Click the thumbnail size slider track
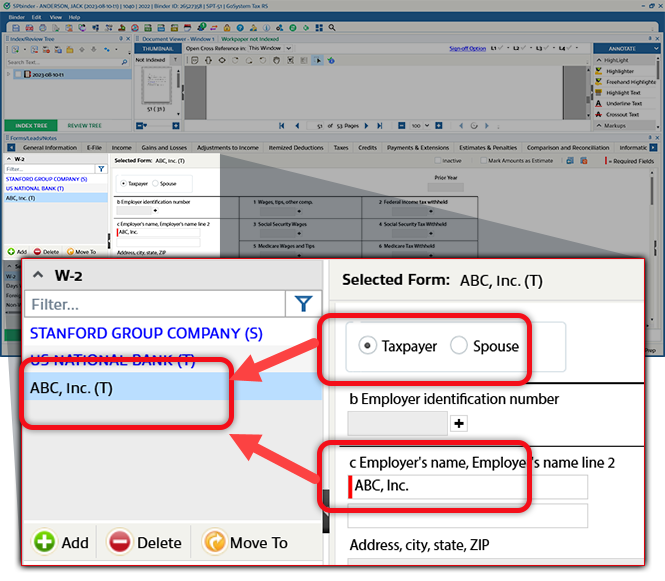 tap(159, 126)
